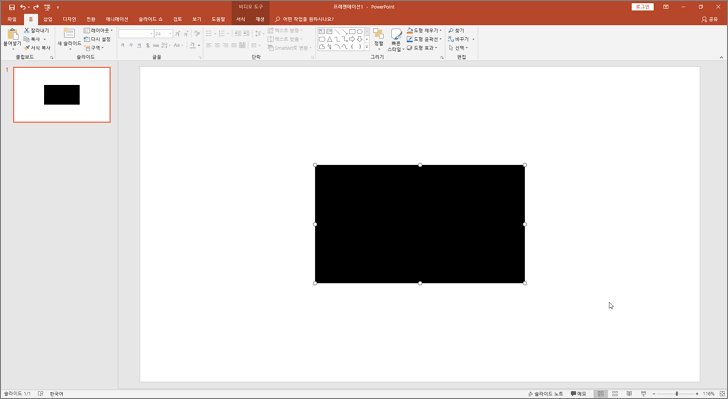Viewport: 728px width, 399px height.
Task: Click the Login (로그인) button in the title bar
Action: [643, 7]
